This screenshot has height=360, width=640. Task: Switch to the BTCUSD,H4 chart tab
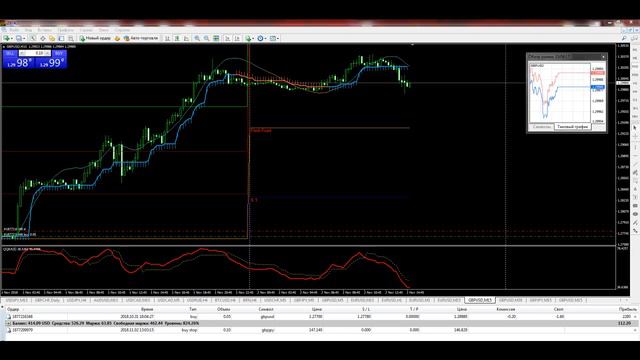pos(226,300)
